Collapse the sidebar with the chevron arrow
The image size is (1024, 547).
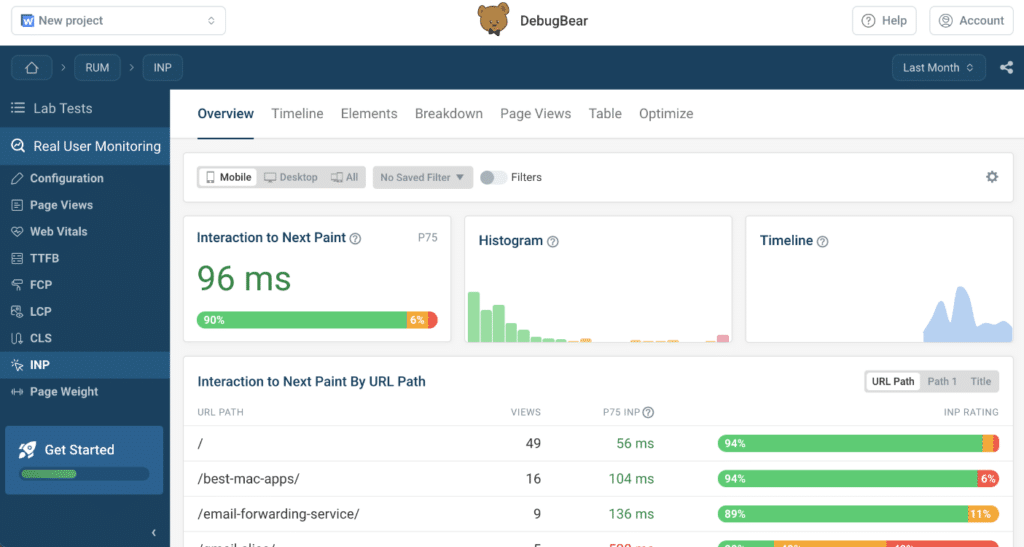point(153,533)
